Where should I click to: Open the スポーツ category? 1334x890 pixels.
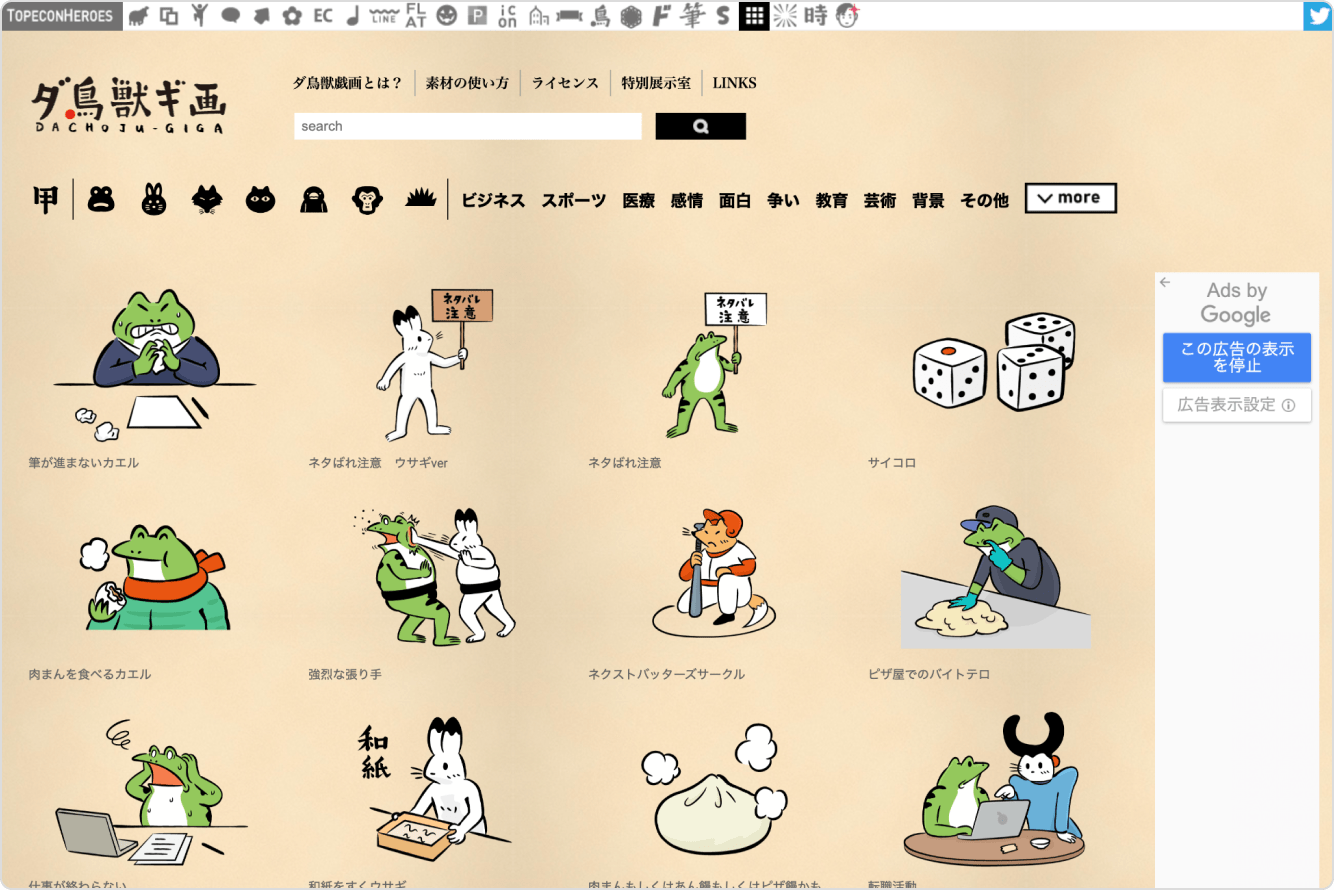(x=574, y=200)
